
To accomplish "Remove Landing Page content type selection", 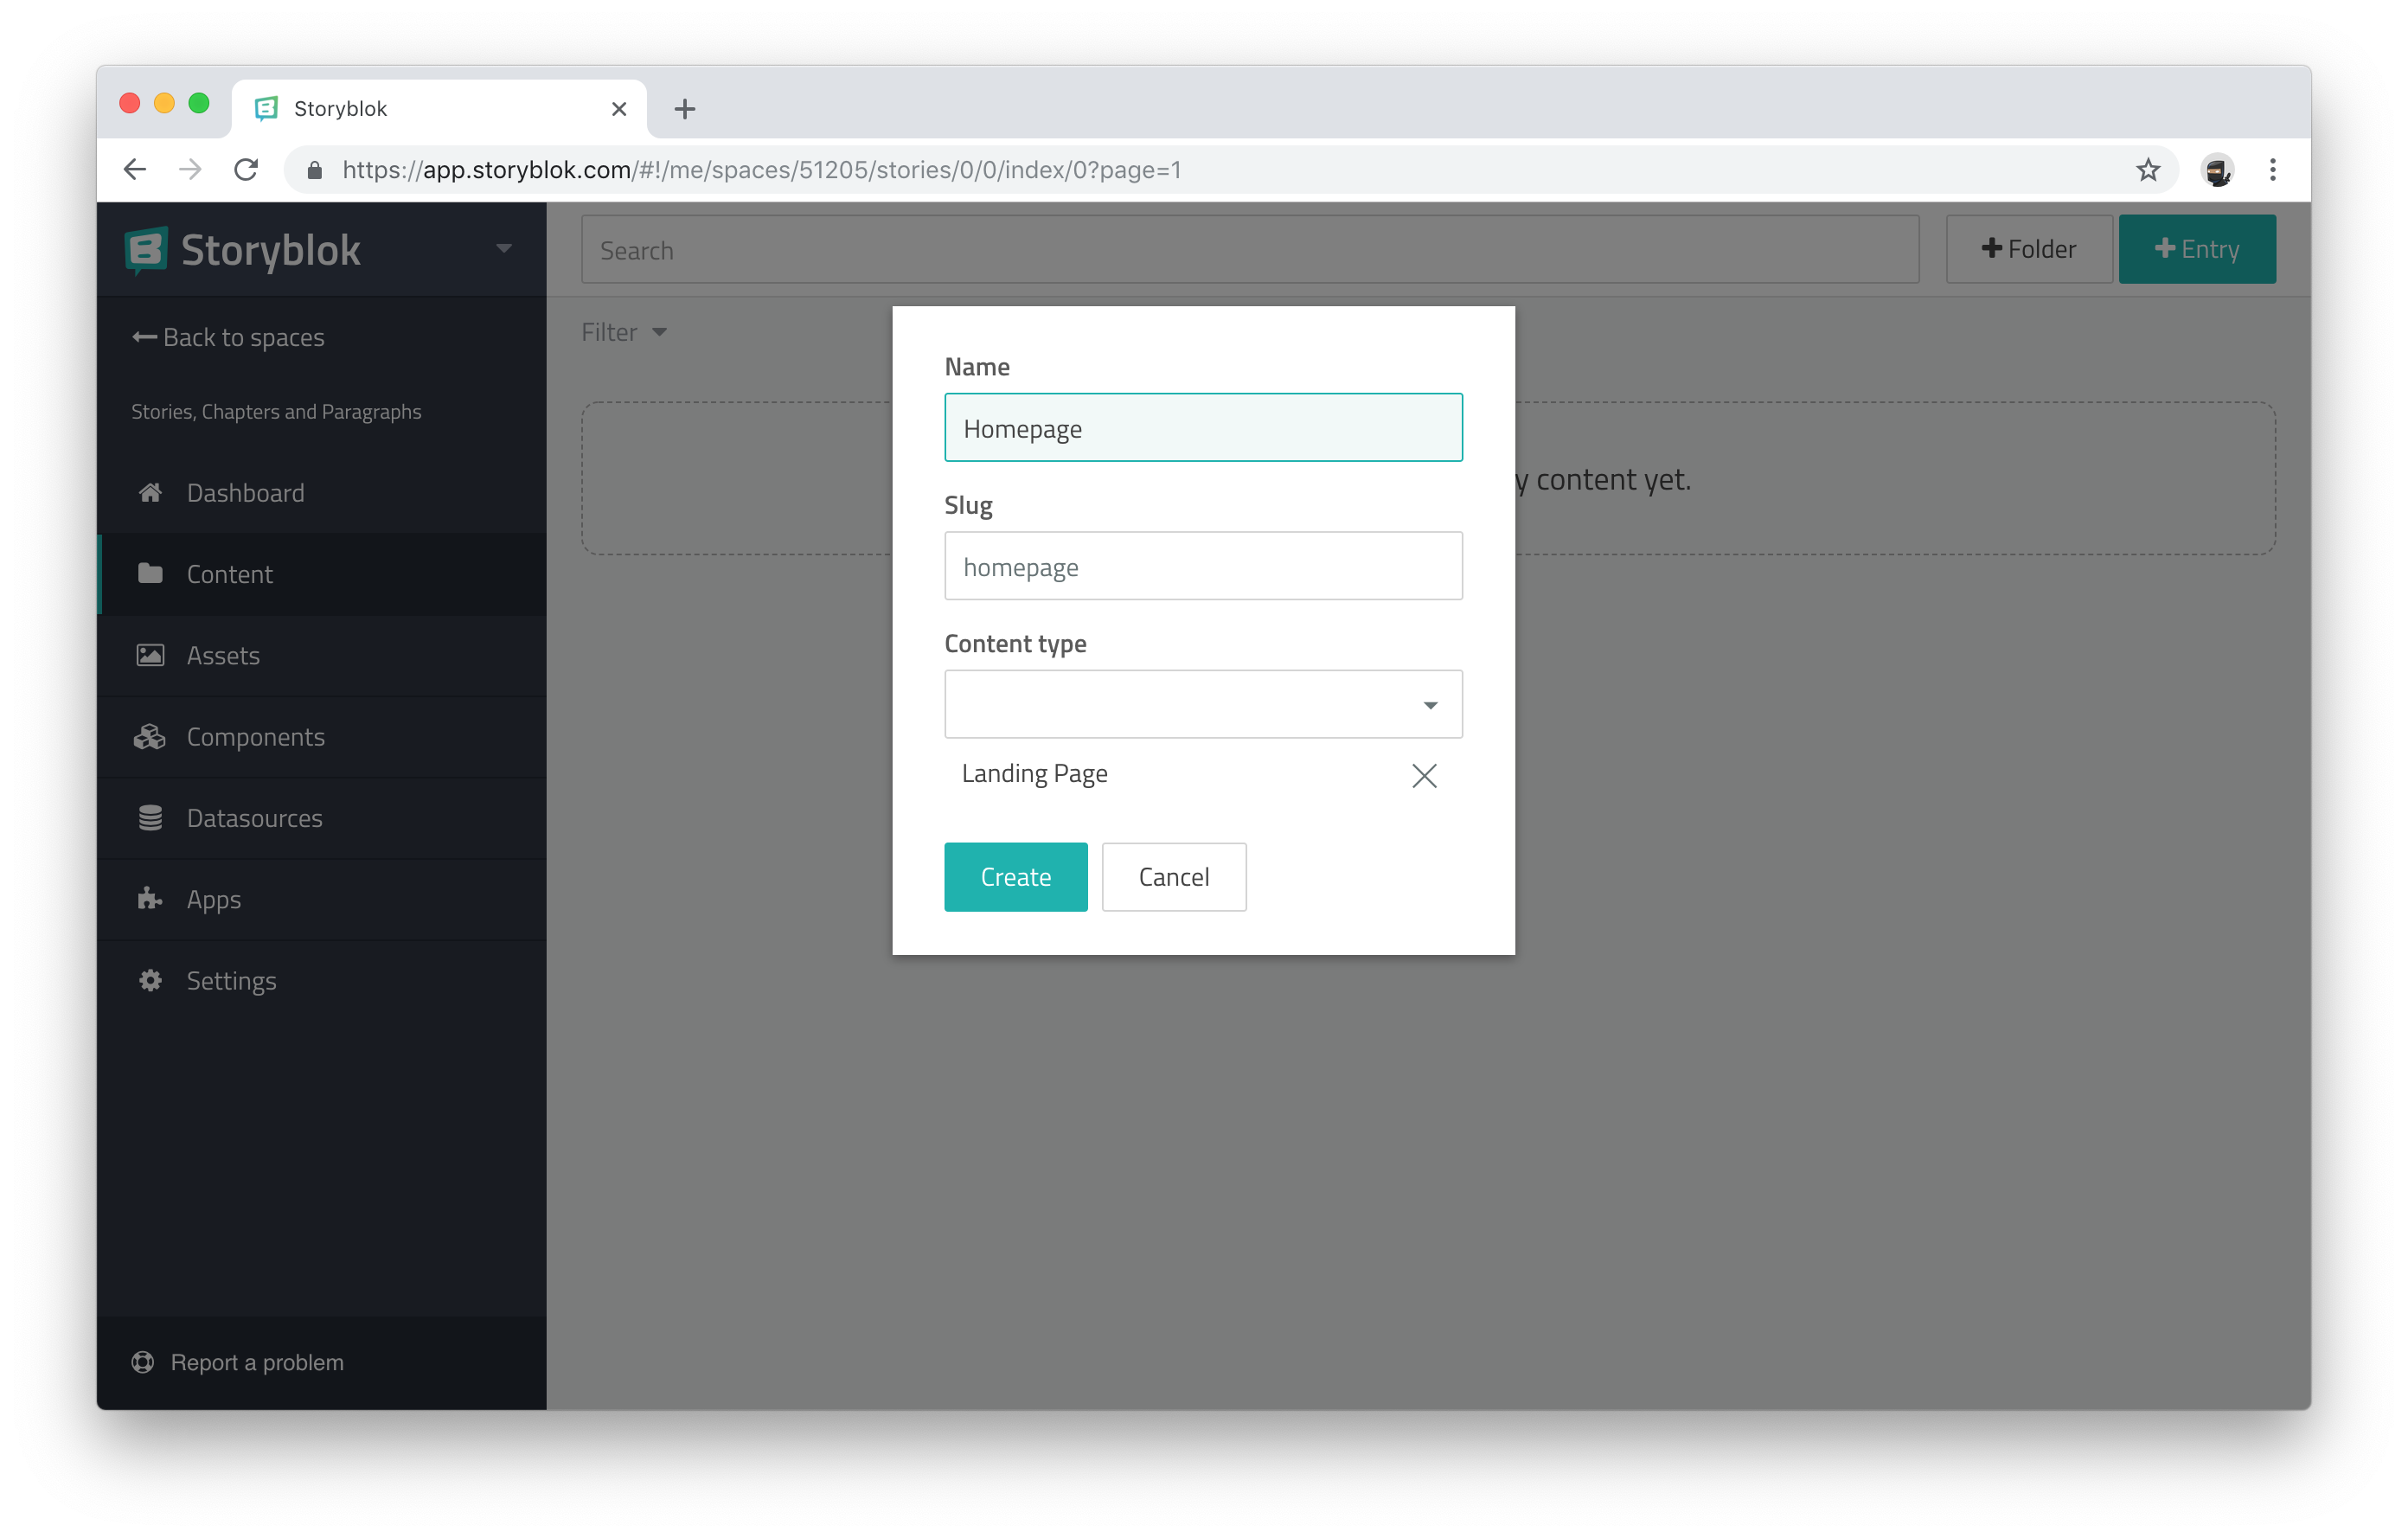I will tap(1427, 774).
